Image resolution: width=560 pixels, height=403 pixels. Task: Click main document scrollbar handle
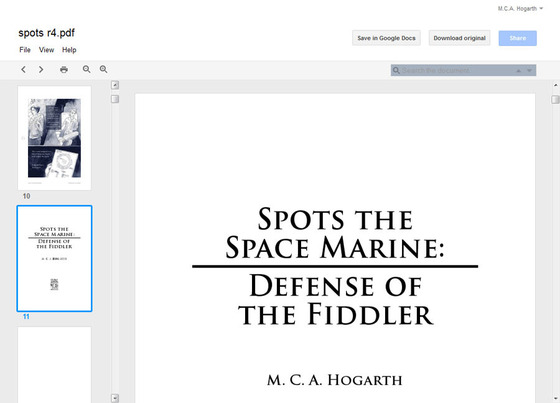[555, 99]
